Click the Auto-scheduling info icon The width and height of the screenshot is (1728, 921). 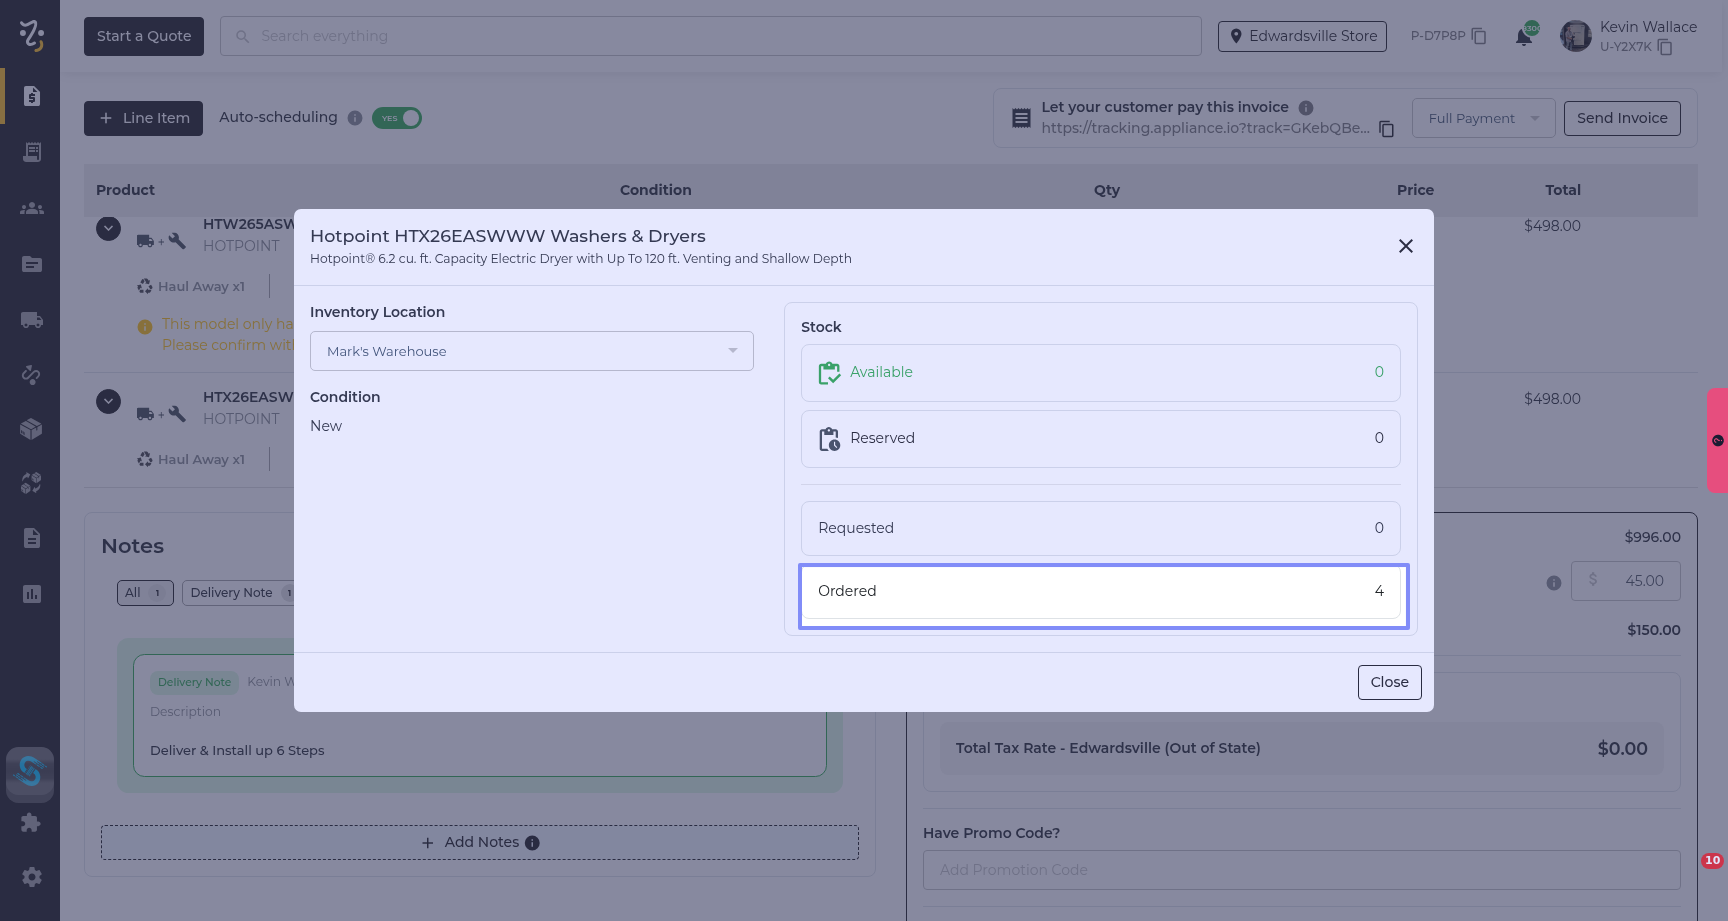355,118
